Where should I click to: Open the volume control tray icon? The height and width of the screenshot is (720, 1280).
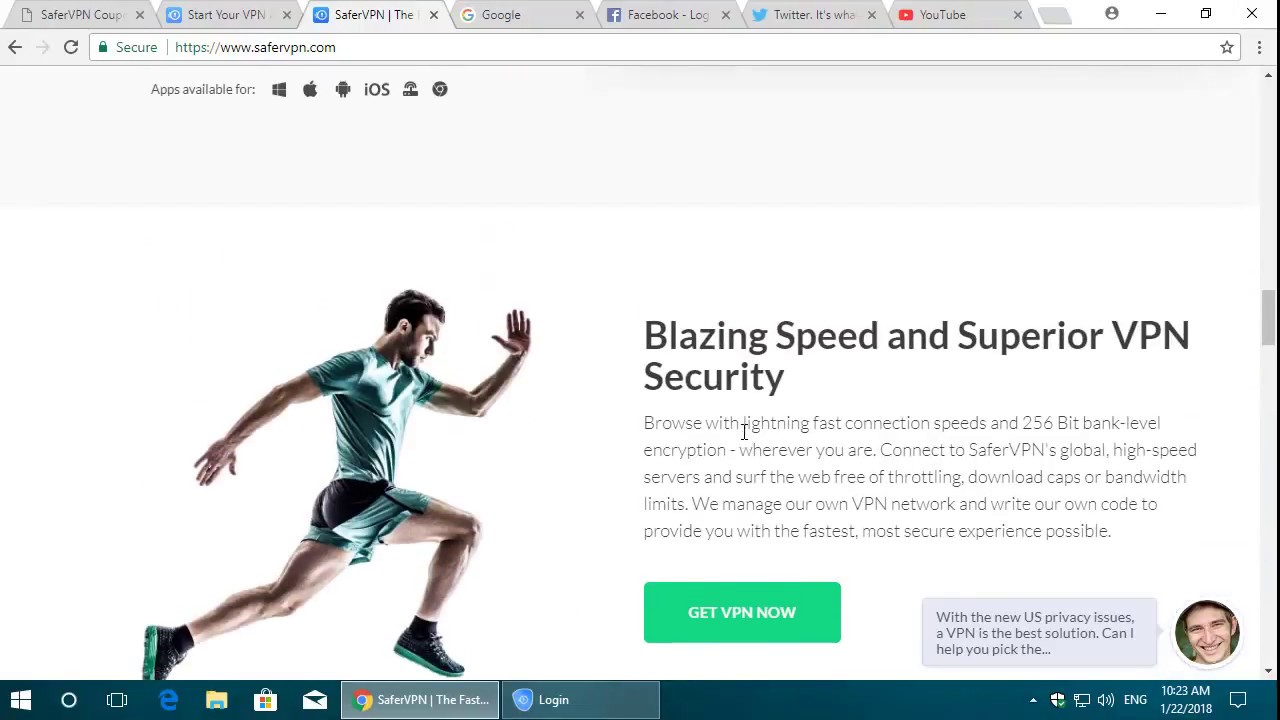tap(1106, 700)
